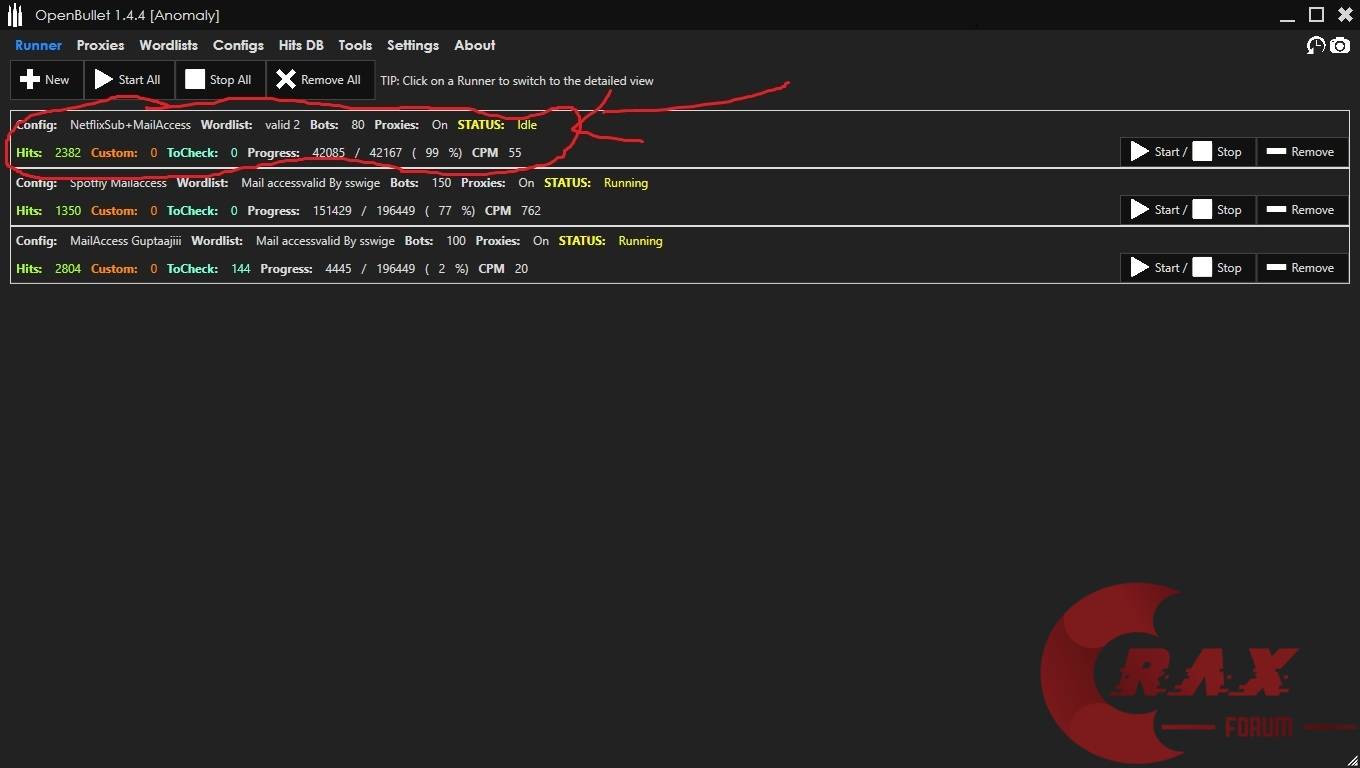This screenshot has width=1360, height=768.
Task: Click the progress value 42085
Action: (x=329, y=153)
